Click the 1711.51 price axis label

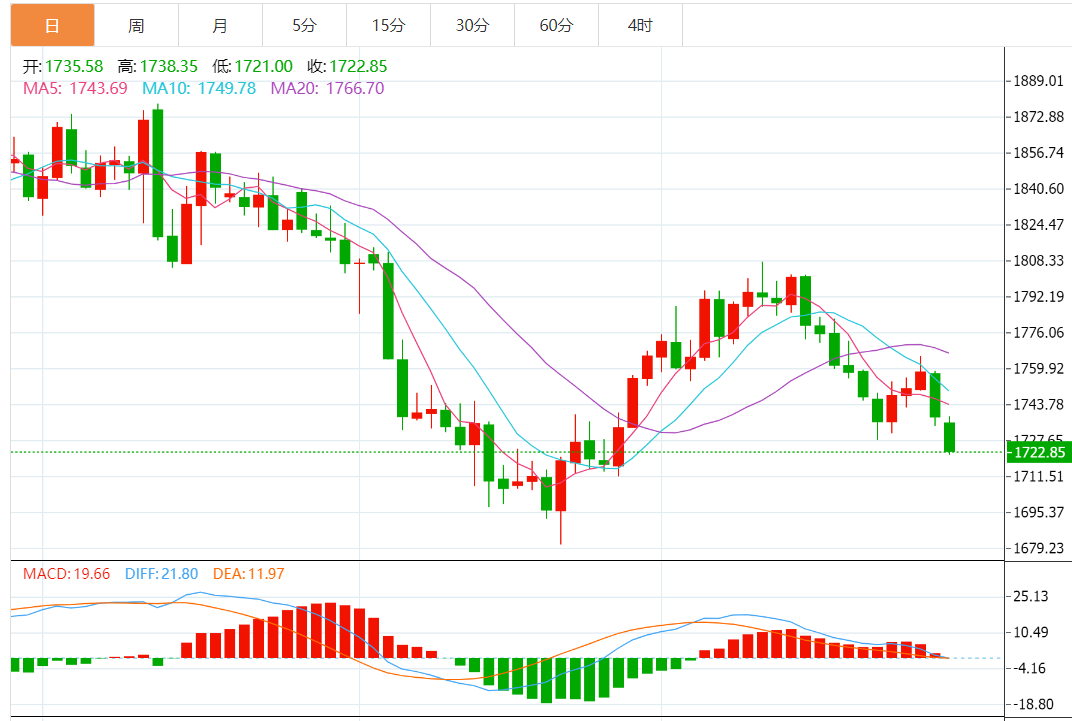(x=1038, y=476)
